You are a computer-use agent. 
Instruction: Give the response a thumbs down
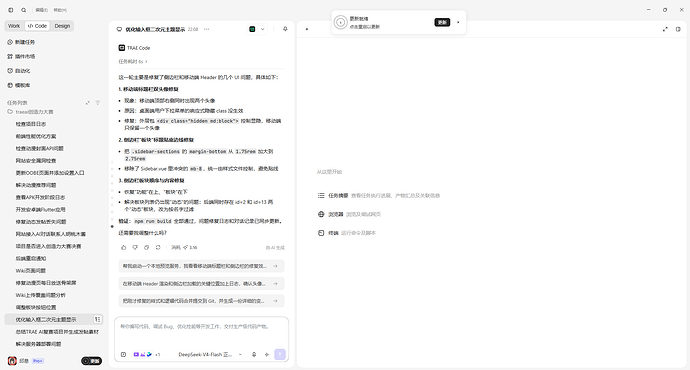tap(135, 247)
